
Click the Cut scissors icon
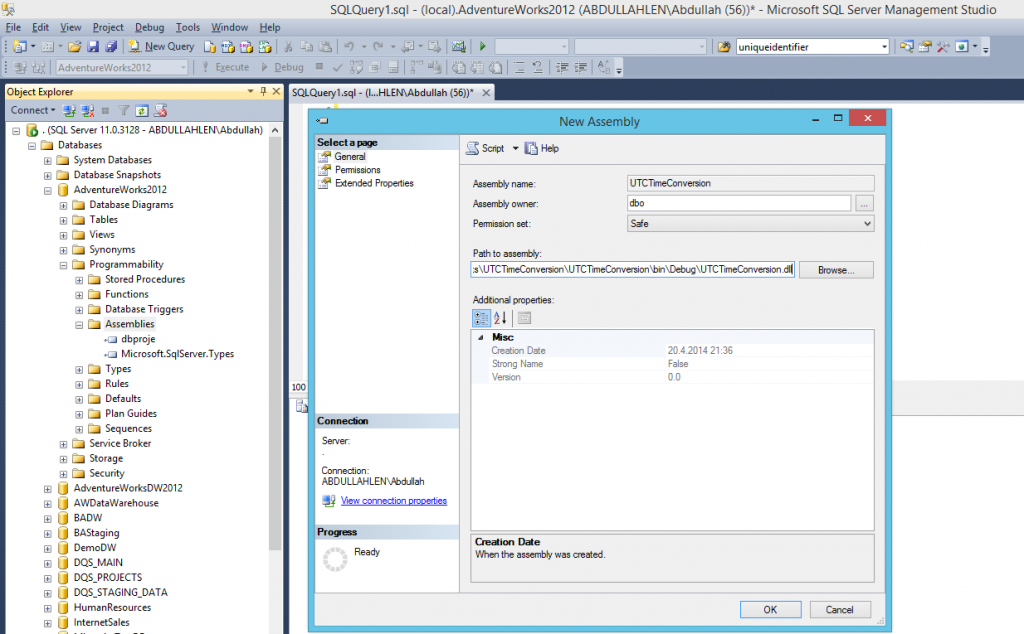pyautogui.click(x=288, y=46)
